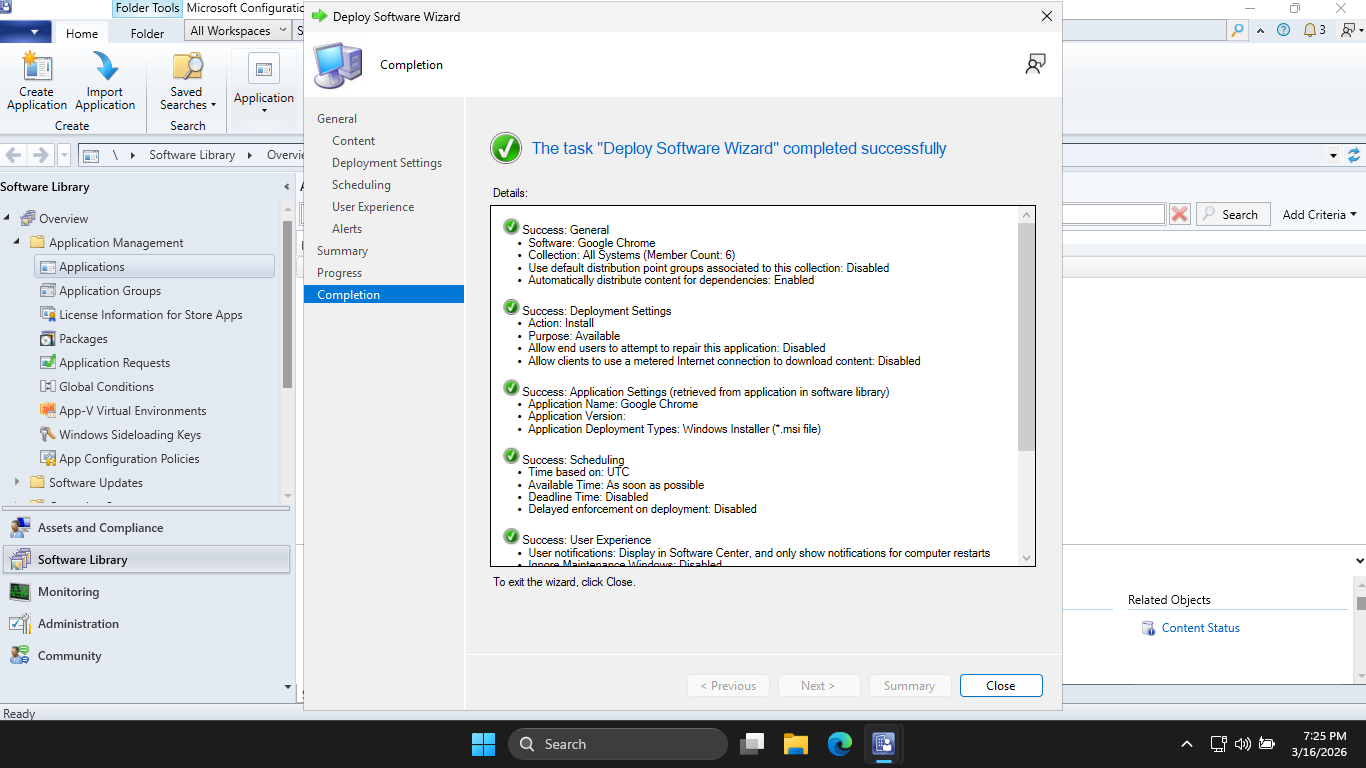Clear search with red X icon
Viewport: 1366px width, 768px height.
1180,214
